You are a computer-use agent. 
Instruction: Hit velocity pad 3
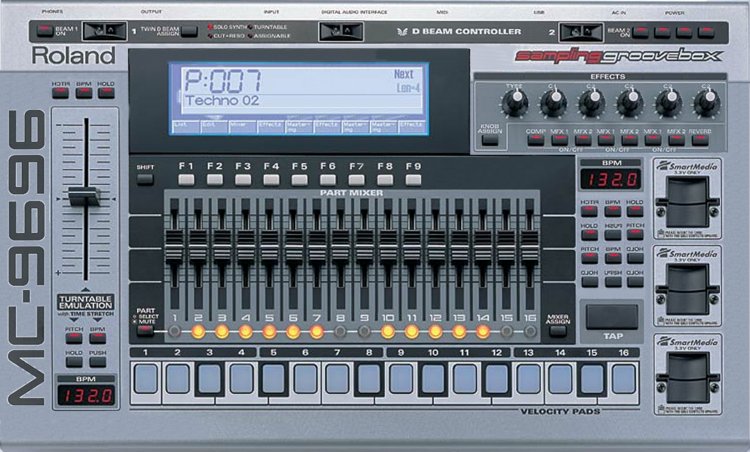tap(210, 378)
